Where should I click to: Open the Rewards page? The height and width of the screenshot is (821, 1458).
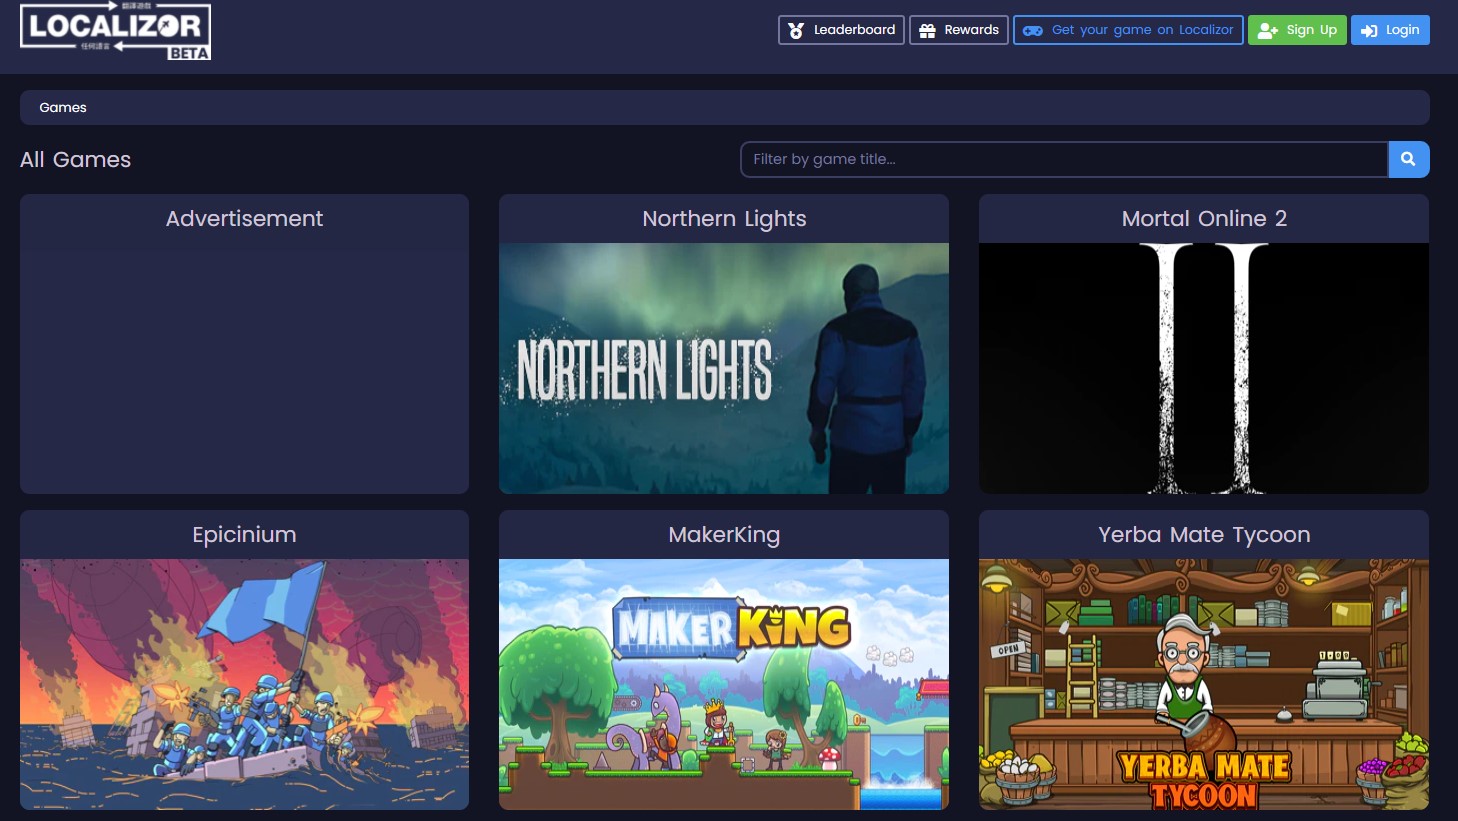(x=959, y=30)
